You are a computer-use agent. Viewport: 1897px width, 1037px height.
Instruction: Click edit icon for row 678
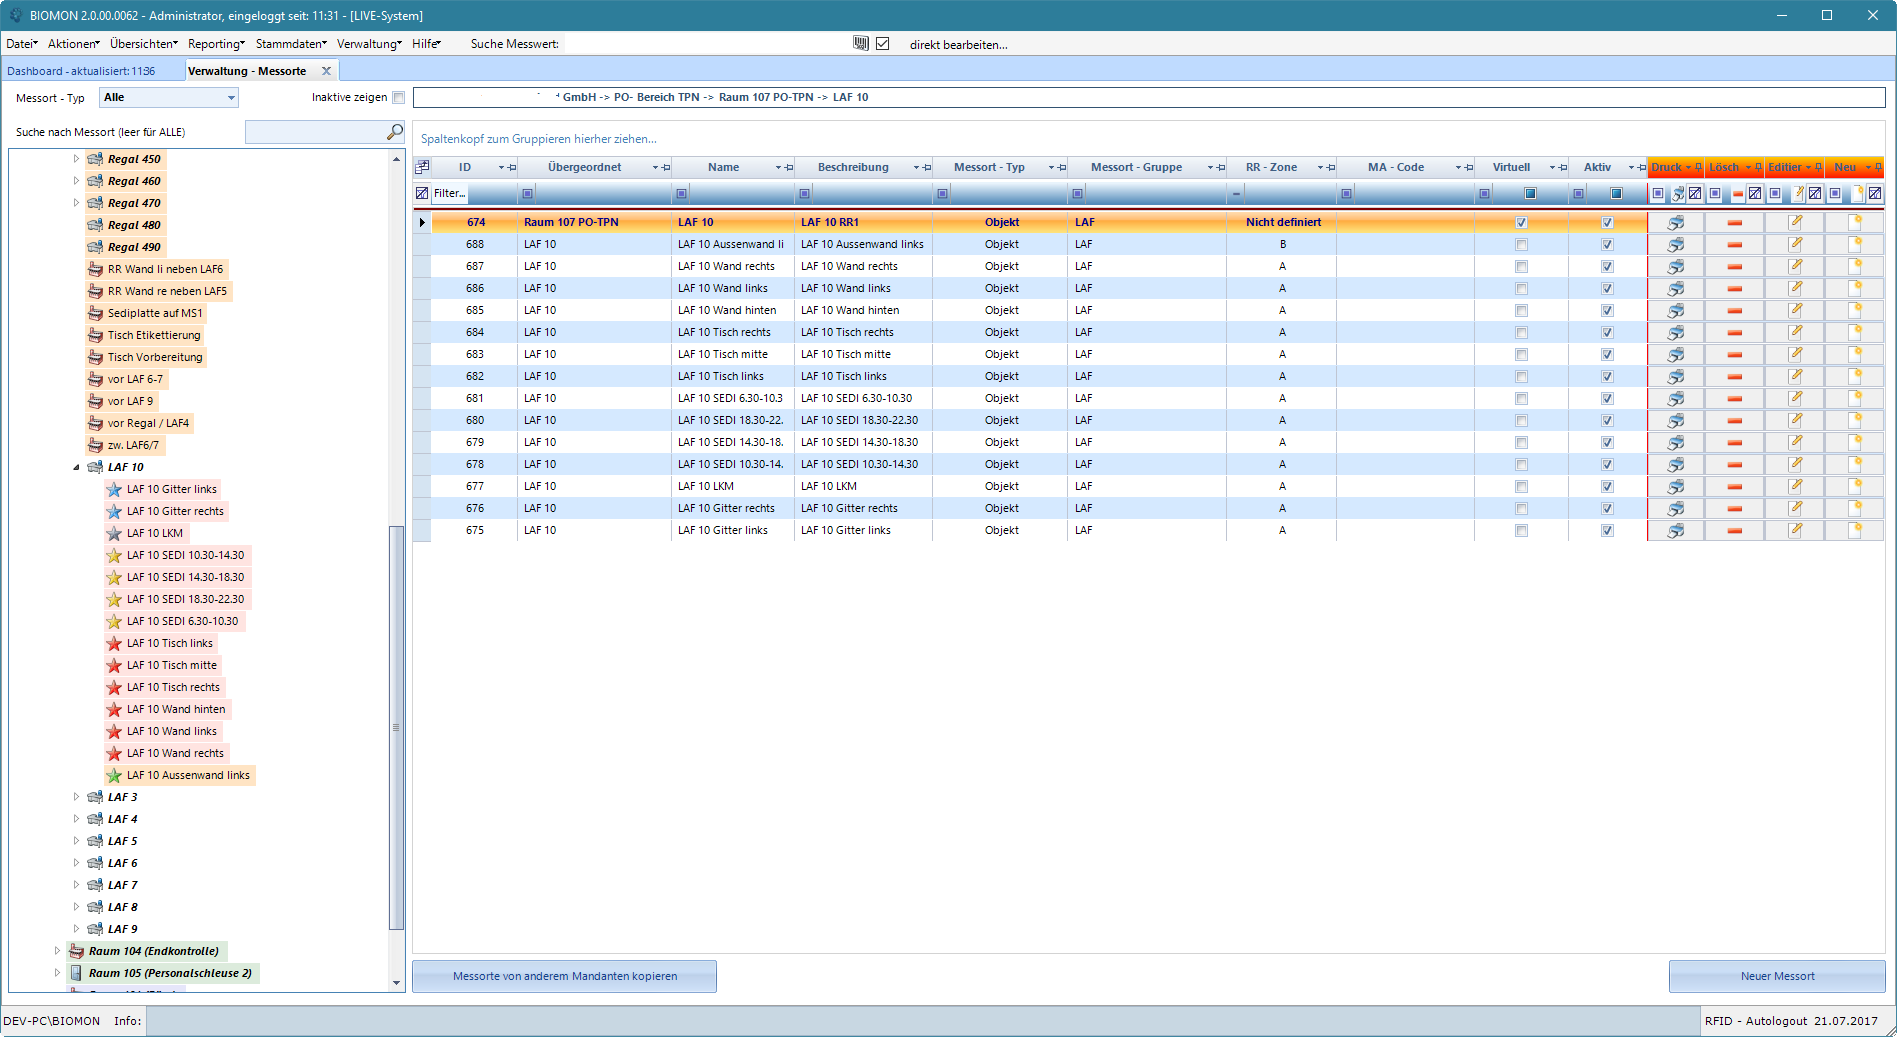1796,464
